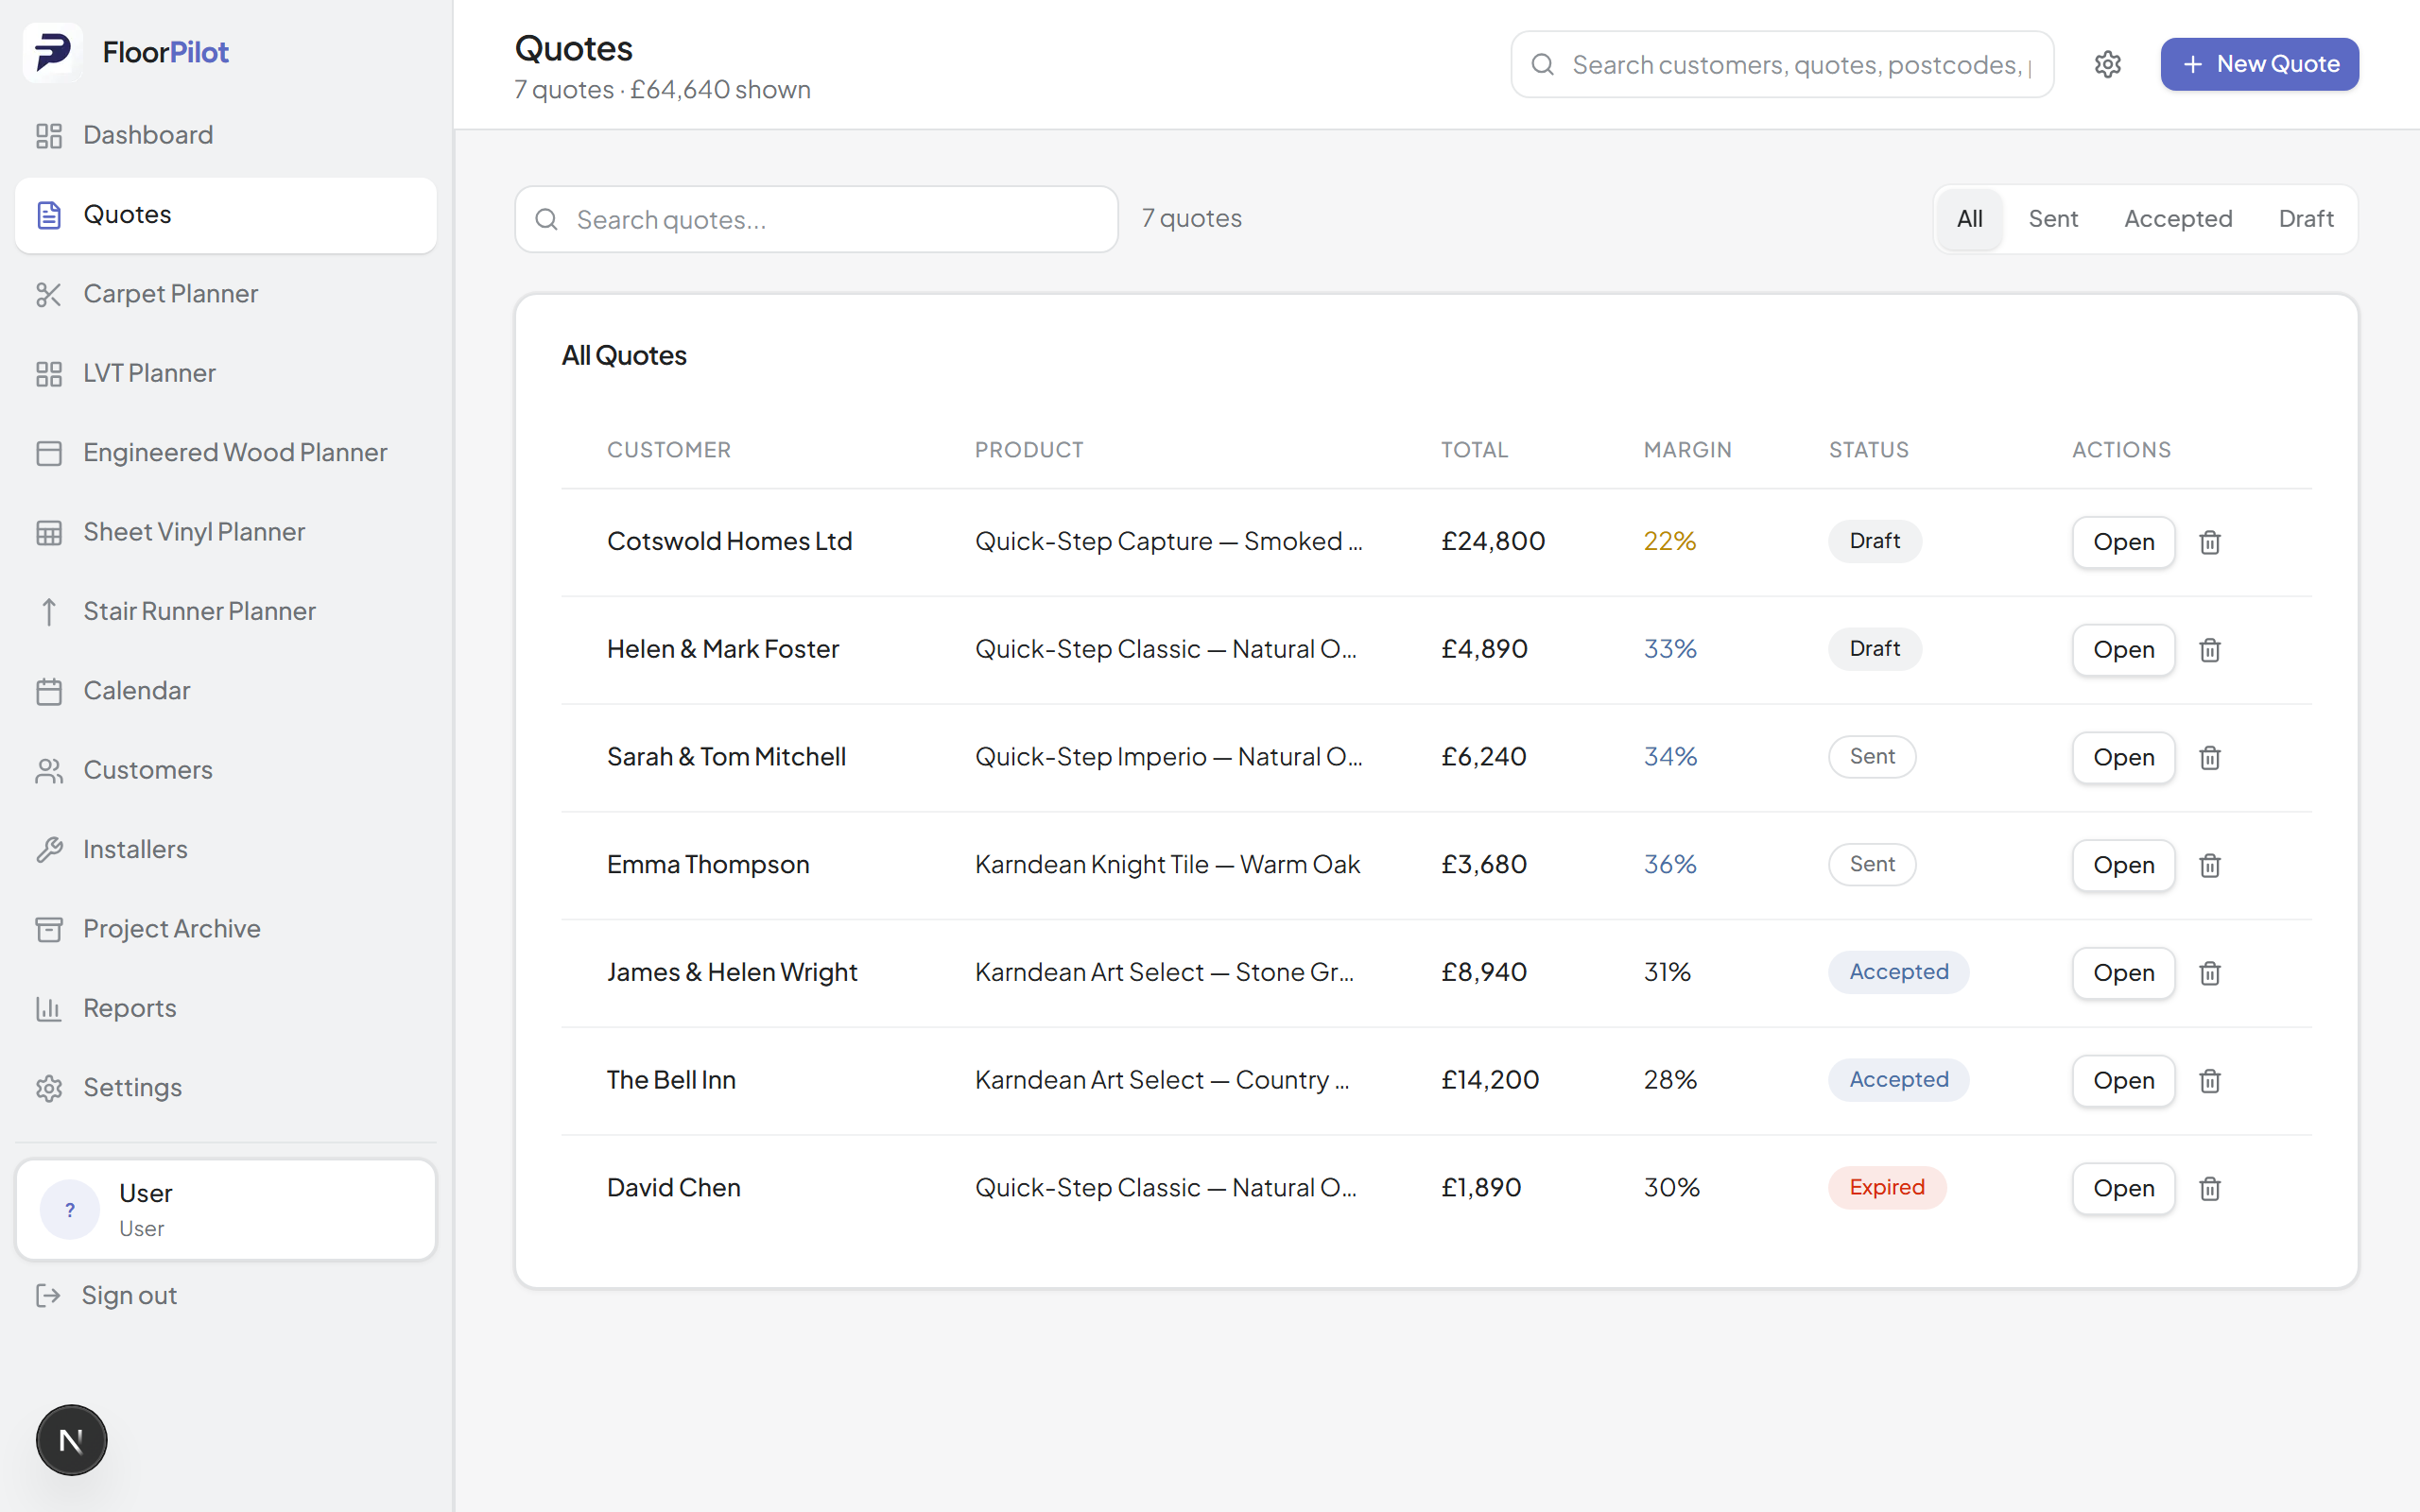Click the 22% margin value
Screen dimensions: 2420x1512
1670,541
